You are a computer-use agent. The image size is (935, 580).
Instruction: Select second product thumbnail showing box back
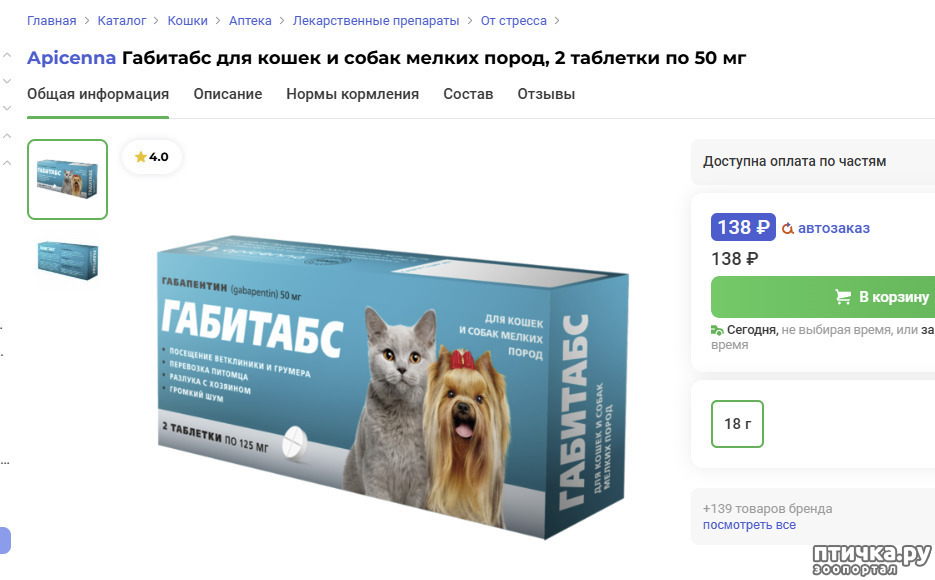pos(67,260)
